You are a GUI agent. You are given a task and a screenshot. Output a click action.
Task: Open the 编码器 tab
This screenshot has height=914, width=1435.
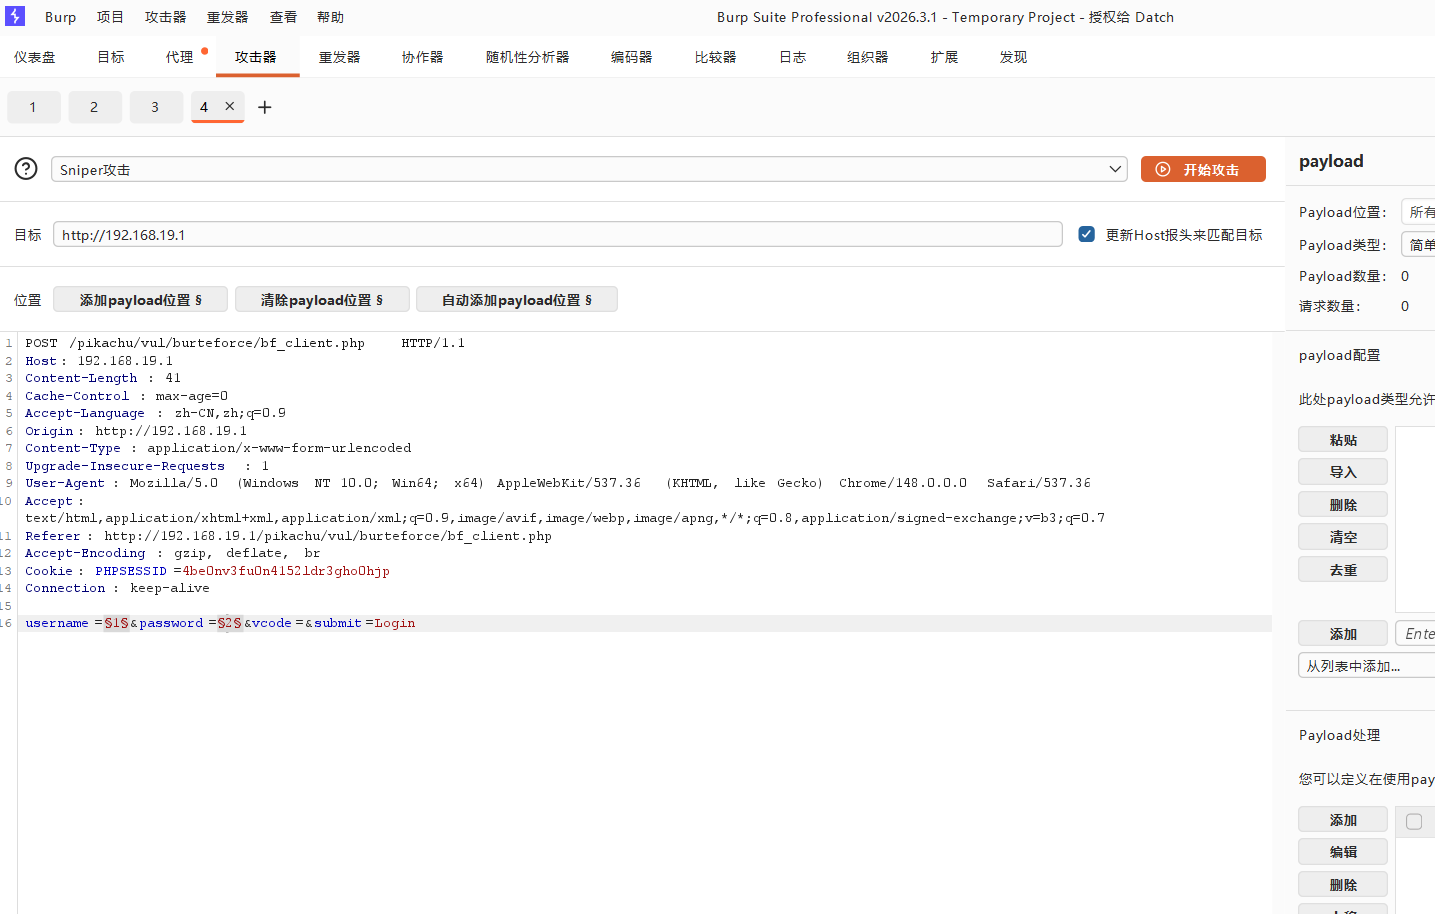(631, 57)
